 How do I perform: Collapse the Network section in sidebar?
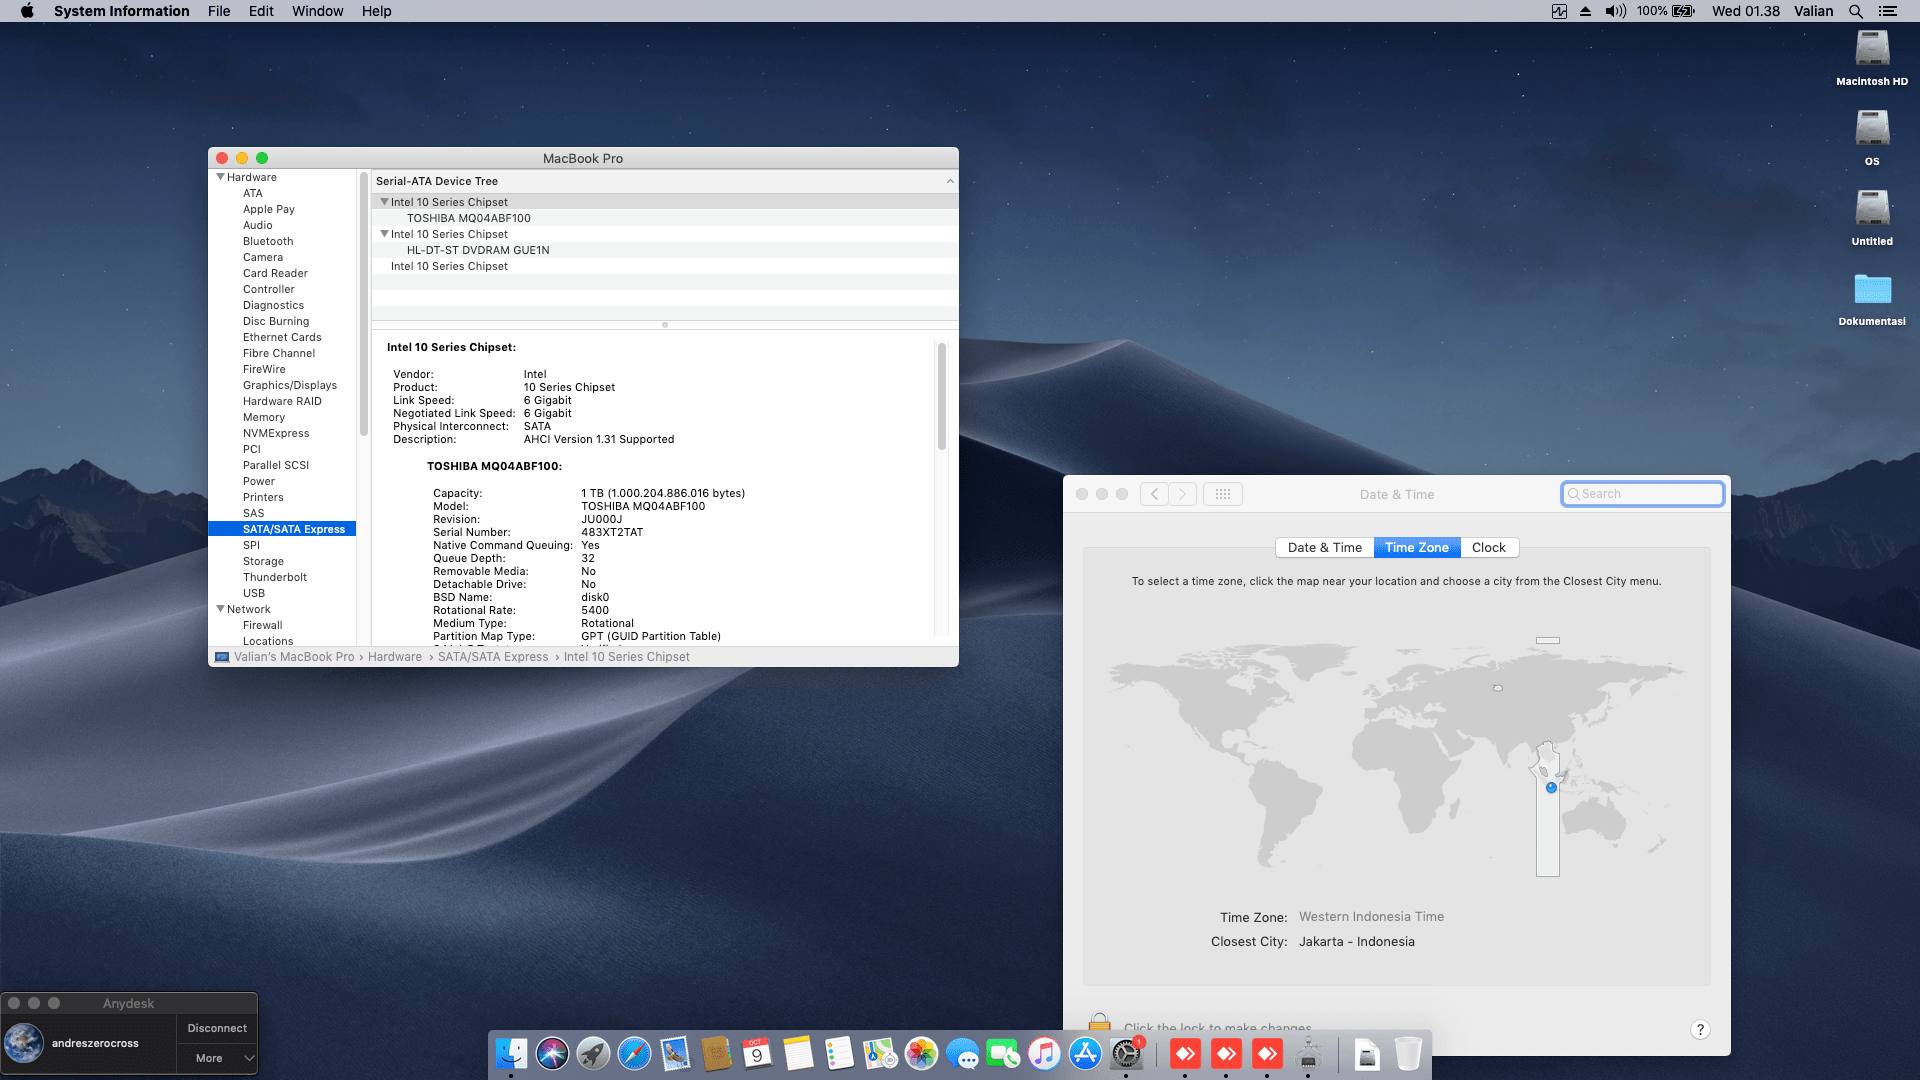(x=220, y=609)
